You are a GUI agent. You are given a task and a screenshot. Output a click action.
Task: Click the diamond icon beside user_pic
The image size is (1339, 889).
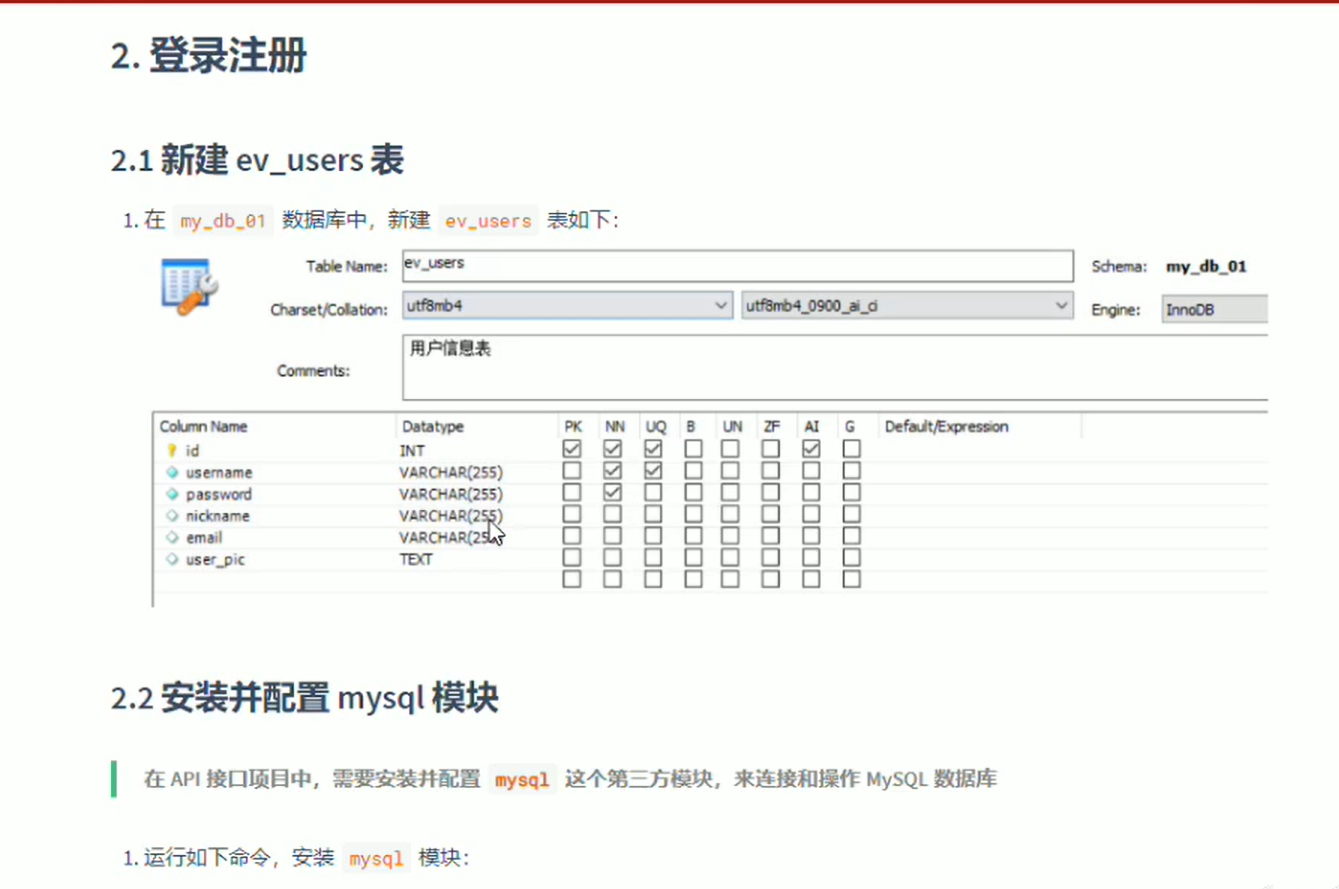coord(172,559)
